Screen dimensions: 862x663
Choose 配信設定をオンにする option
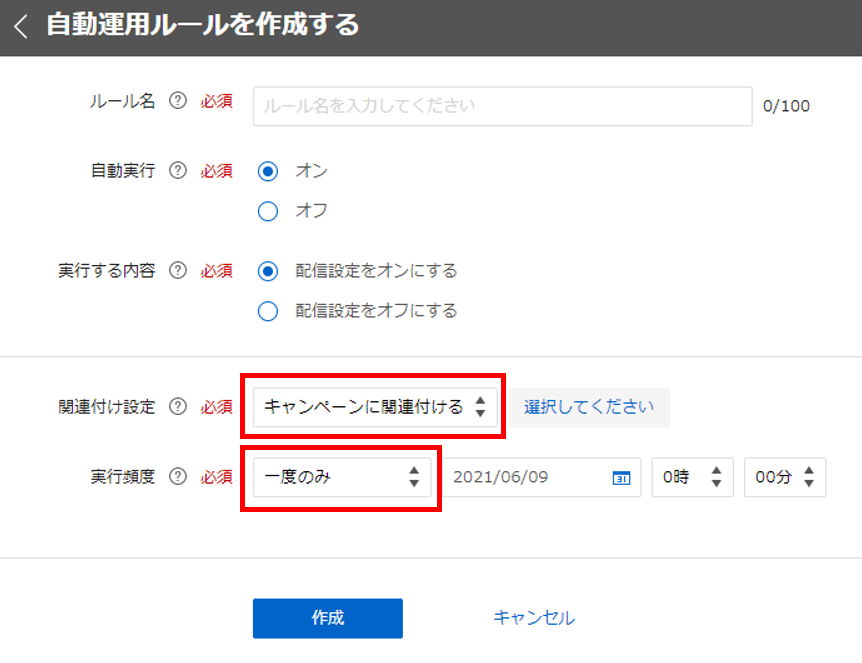pos(267,271)
